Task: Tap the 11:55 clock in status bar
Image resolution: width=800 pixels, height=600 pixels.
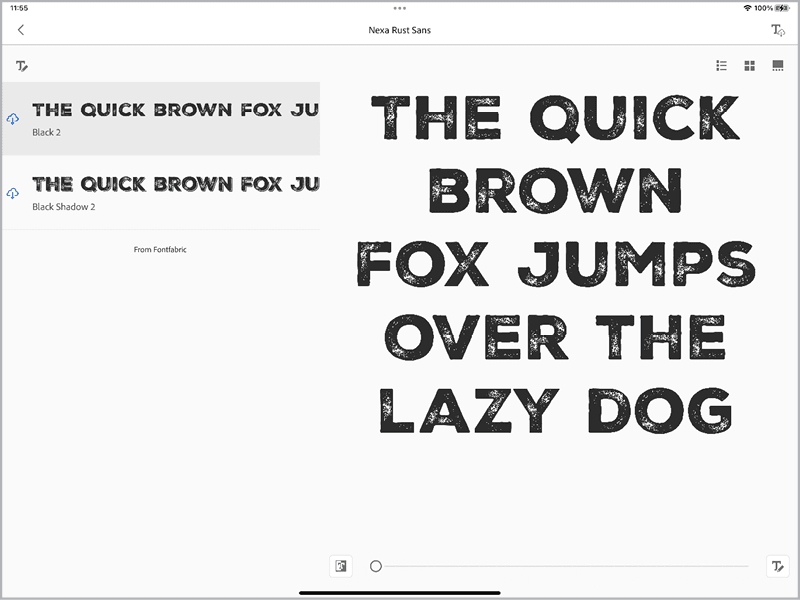Action: (x=19, y=8)
